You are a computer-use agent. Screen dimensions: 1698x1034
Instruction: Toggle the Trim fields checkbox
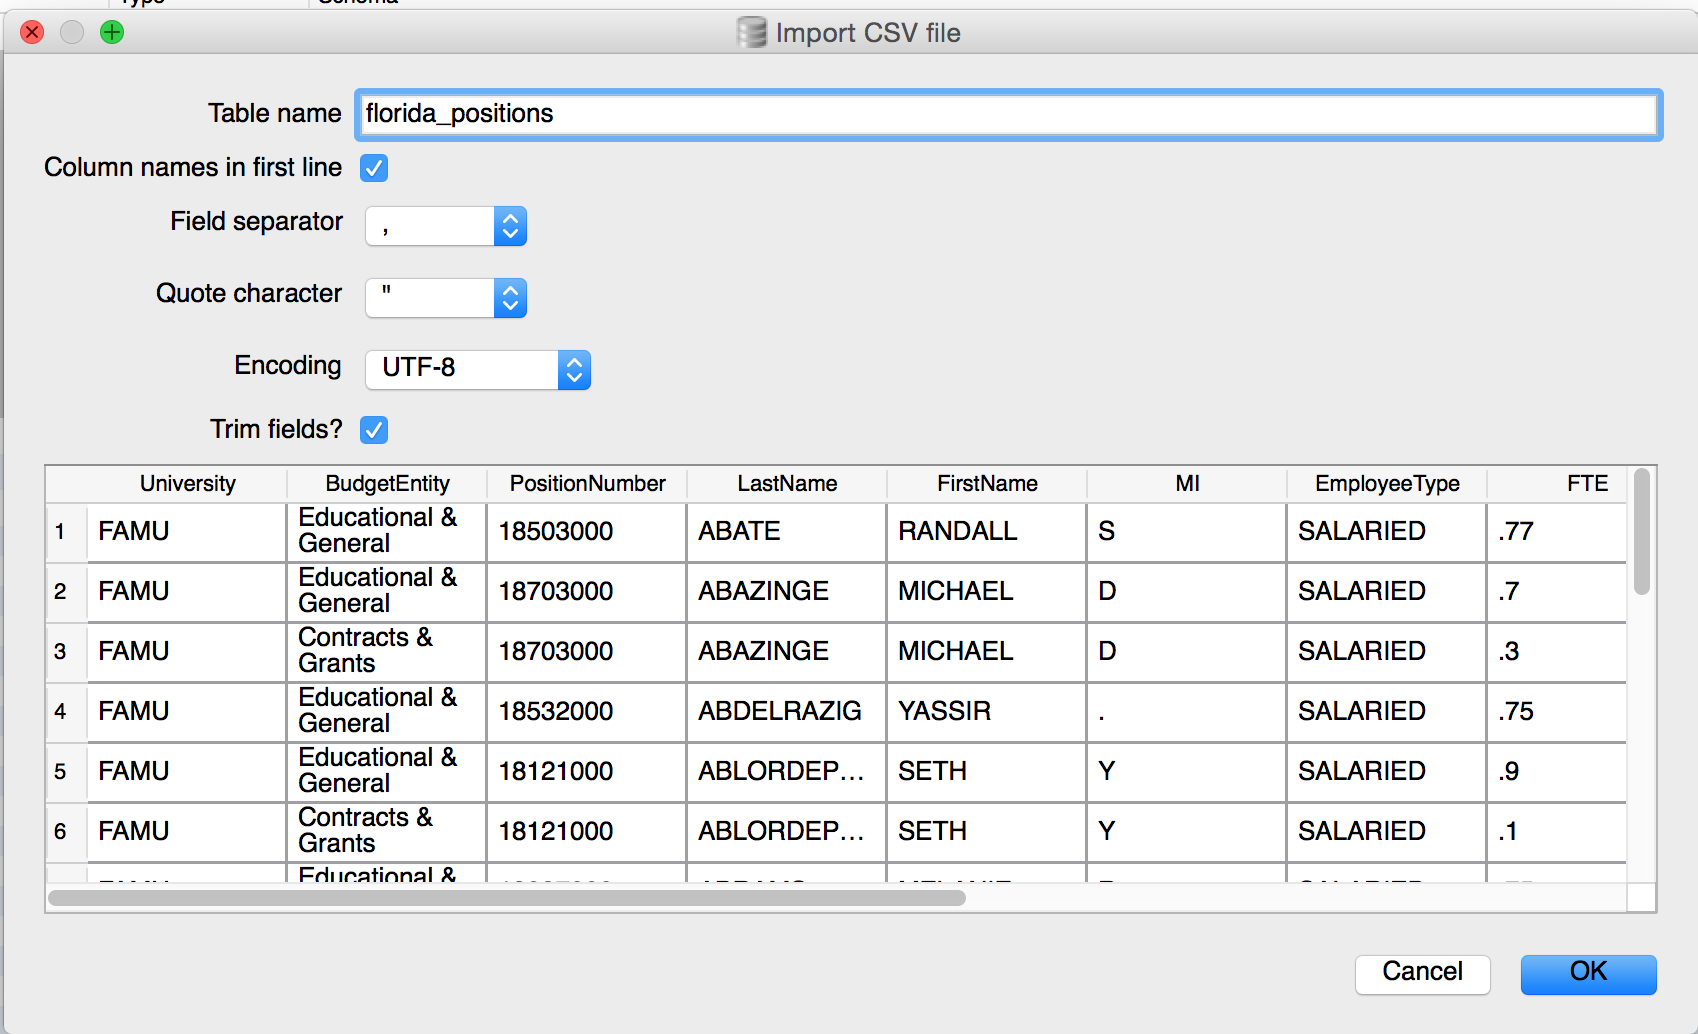click(374, 430)
